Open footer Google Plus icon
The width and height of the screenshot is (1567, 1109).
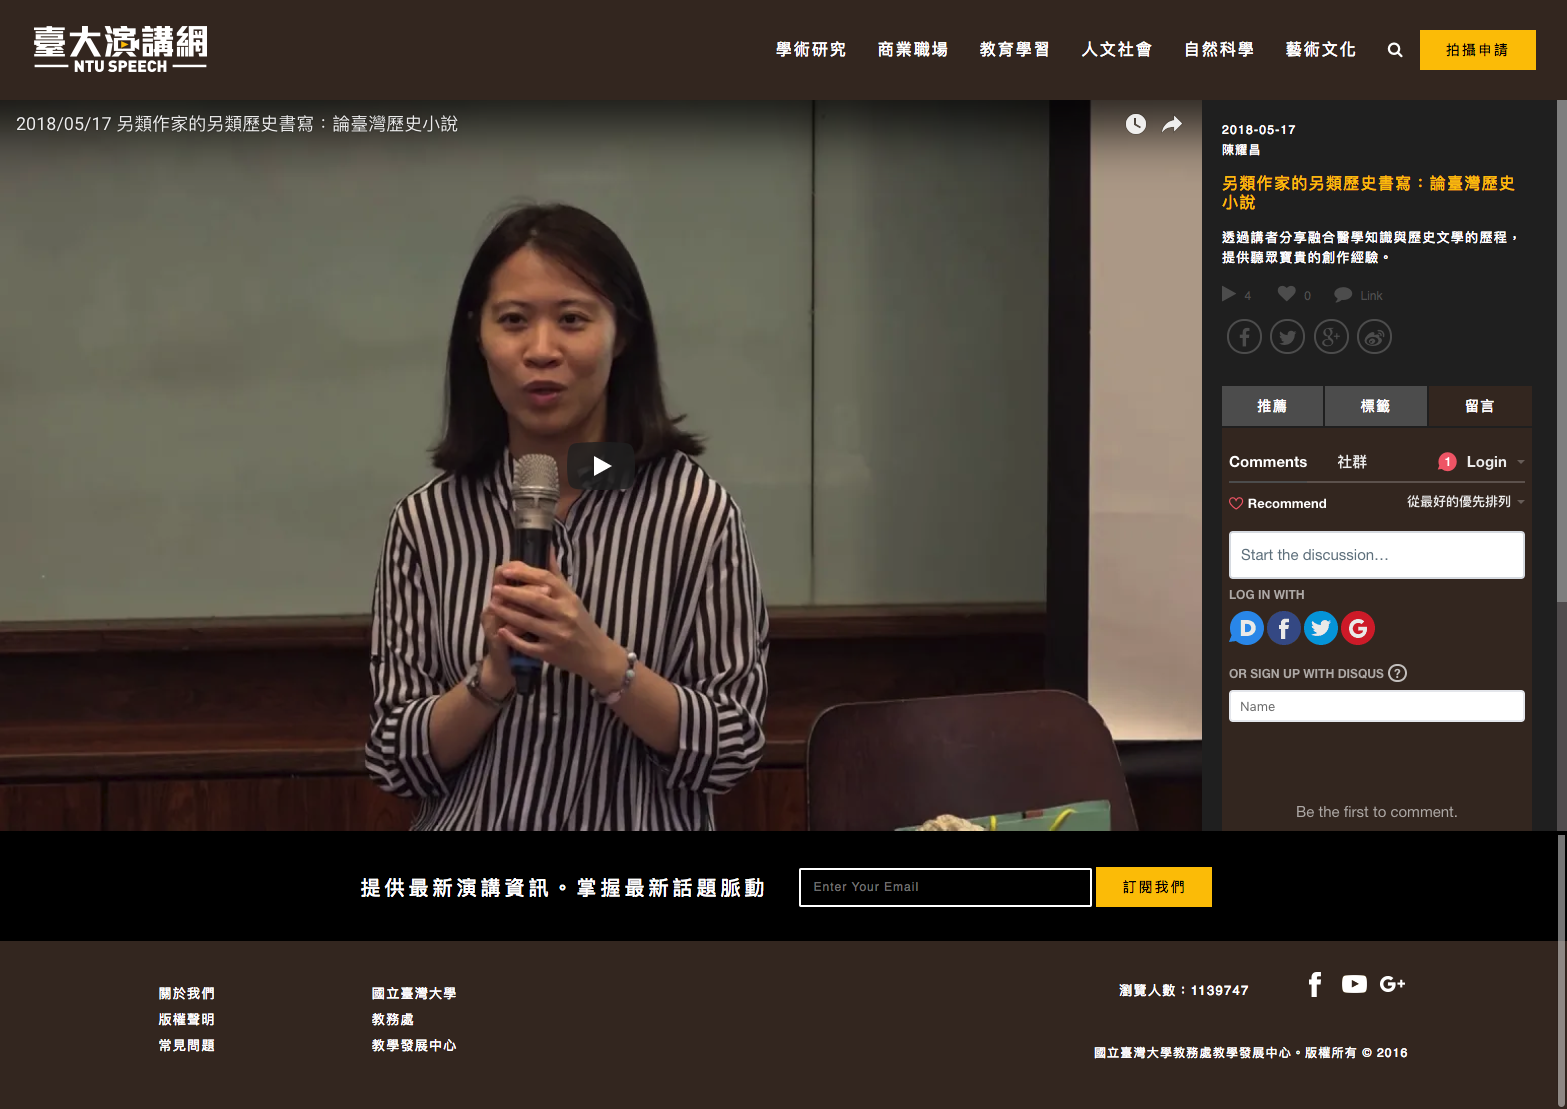click(x=1392, y=984)
